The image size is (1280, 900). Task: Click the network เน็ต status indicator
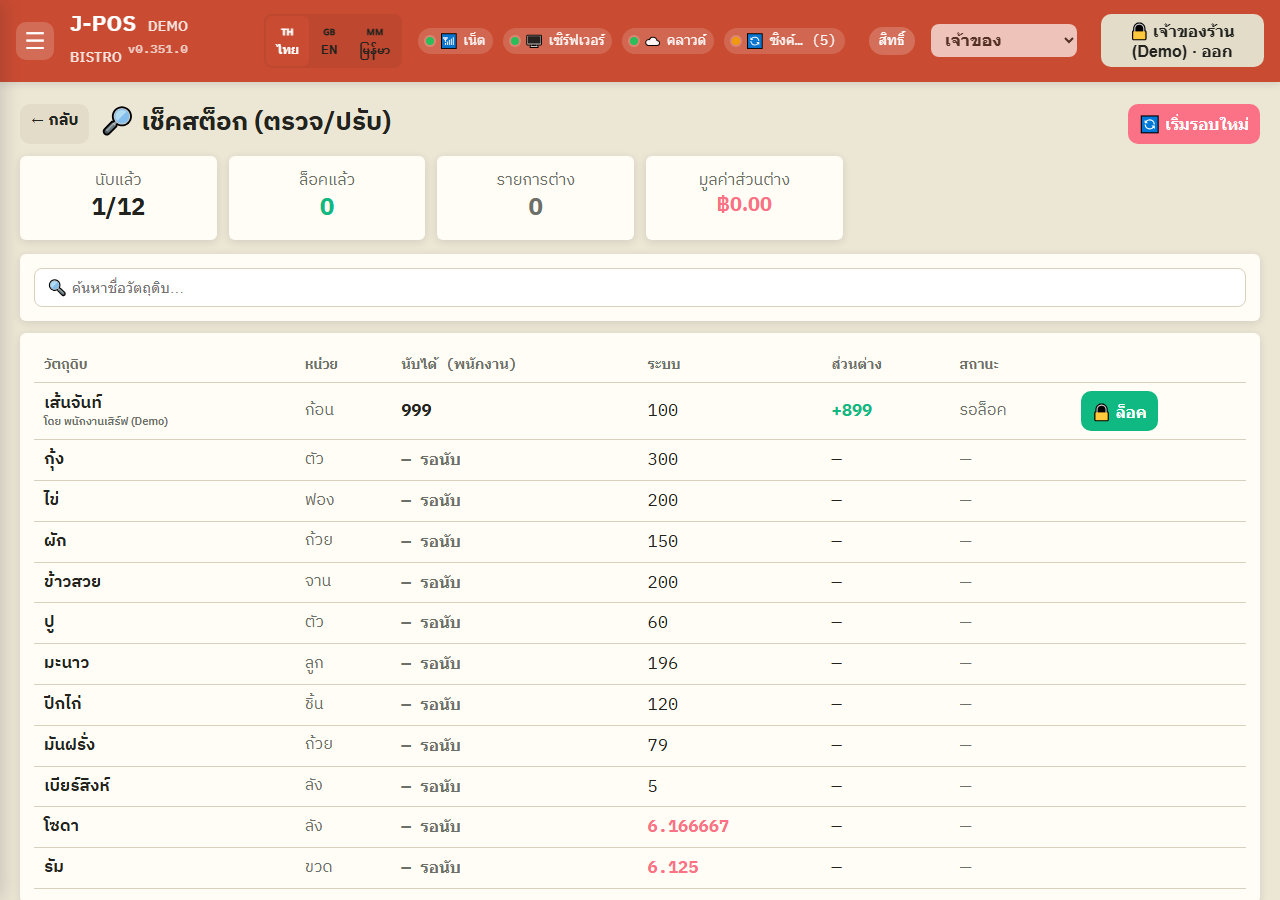click(x=455, y=41)
